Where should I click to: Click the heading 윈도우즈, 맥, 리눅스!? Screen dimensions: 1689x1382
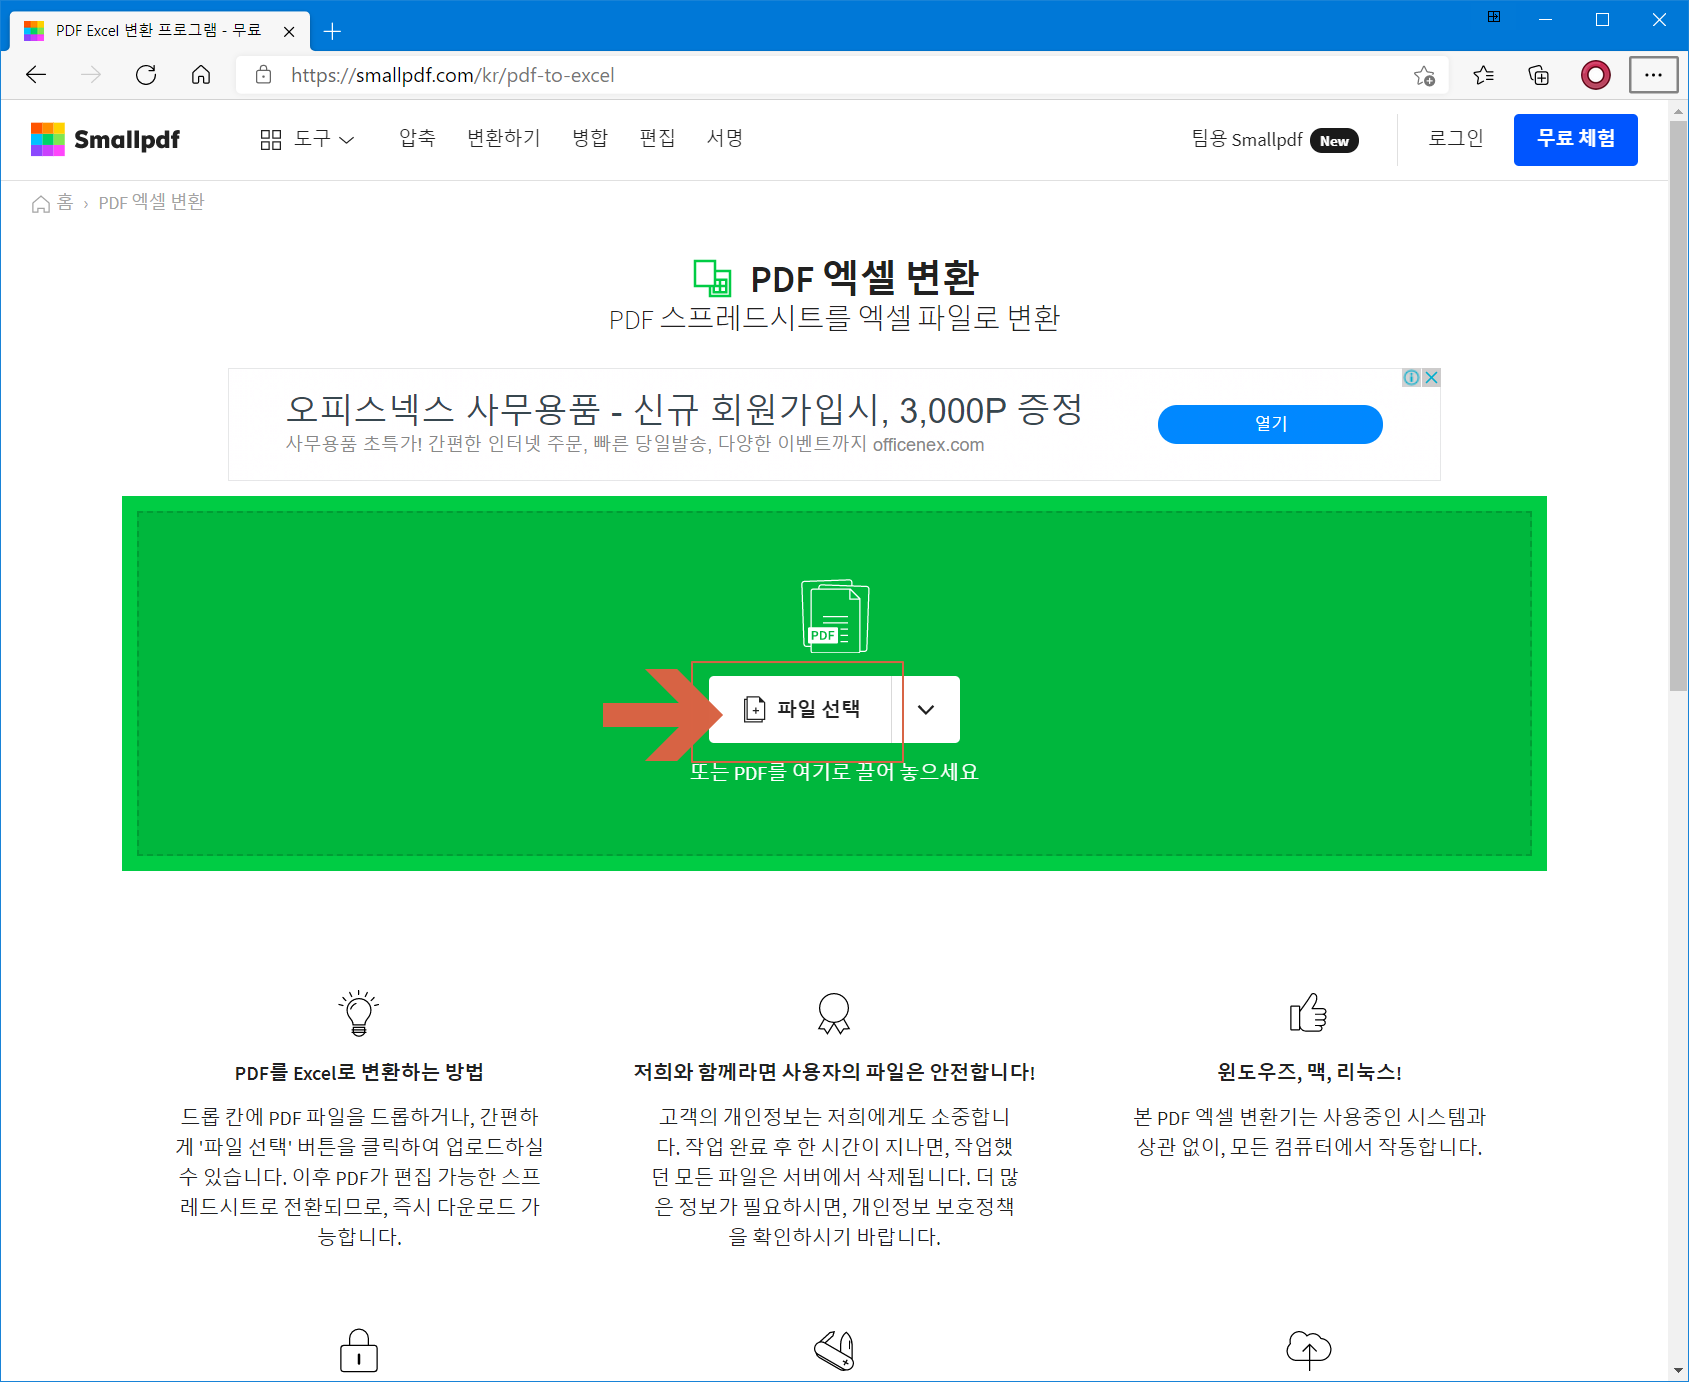1309,1072
